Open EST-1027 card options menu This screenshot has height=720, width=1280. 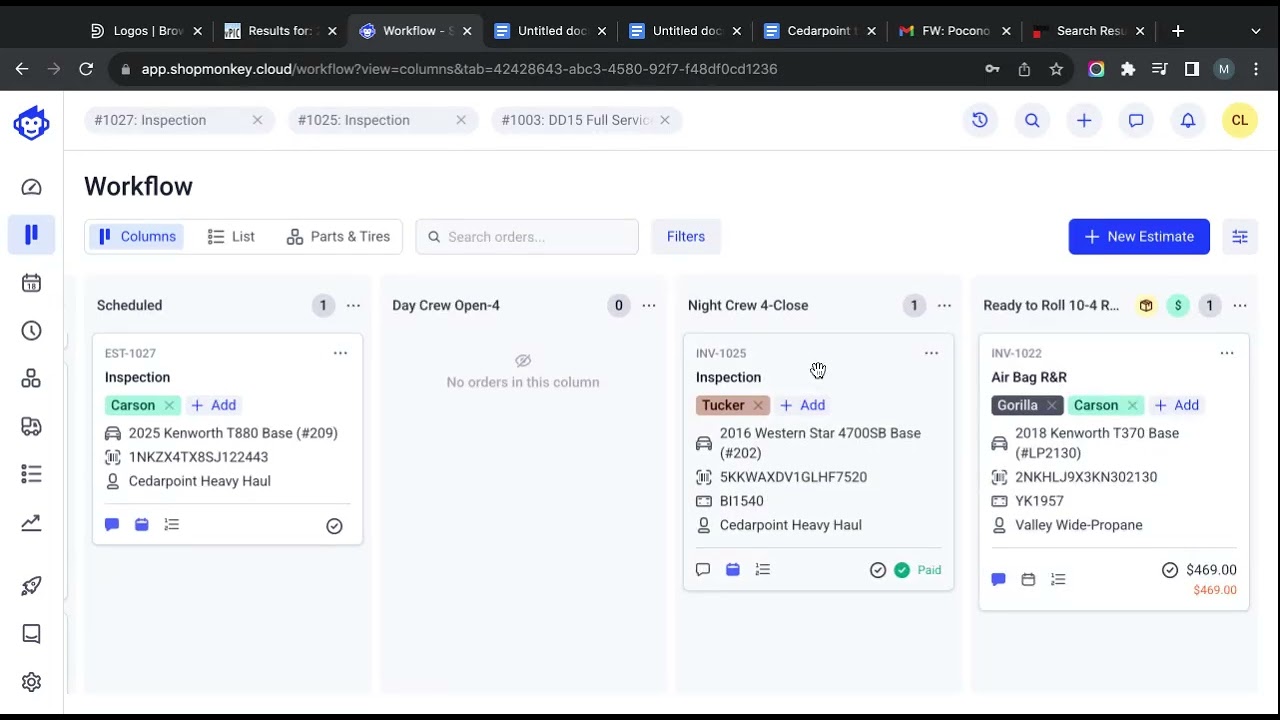coord(340,353)
